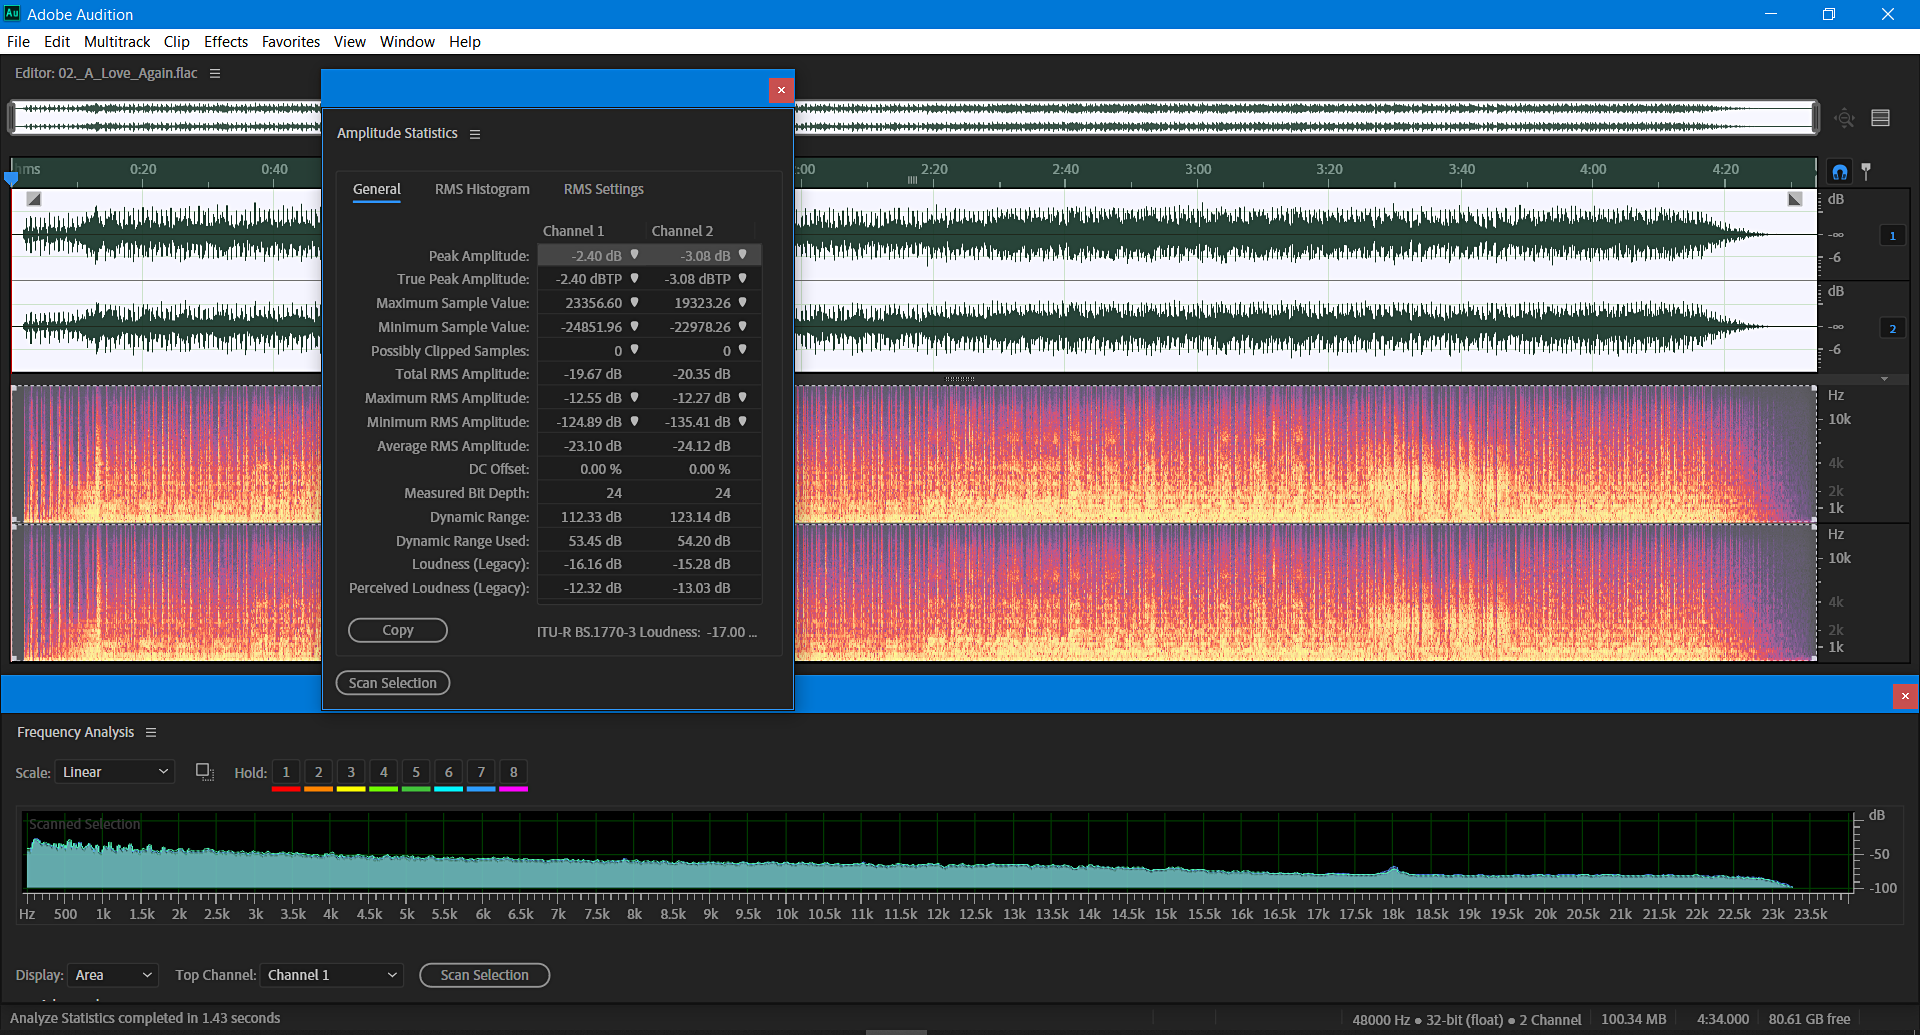This screenshot has height=1035, width=1920.
Task: Toggle Channel 1 on the level meter
Action: pos(1893,235)
